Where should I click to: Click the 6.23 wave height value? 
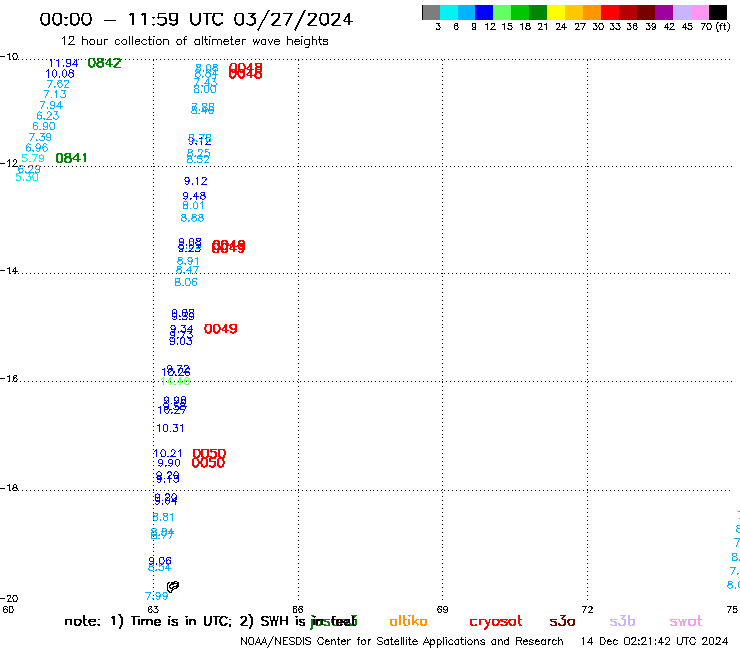(48, 116)
